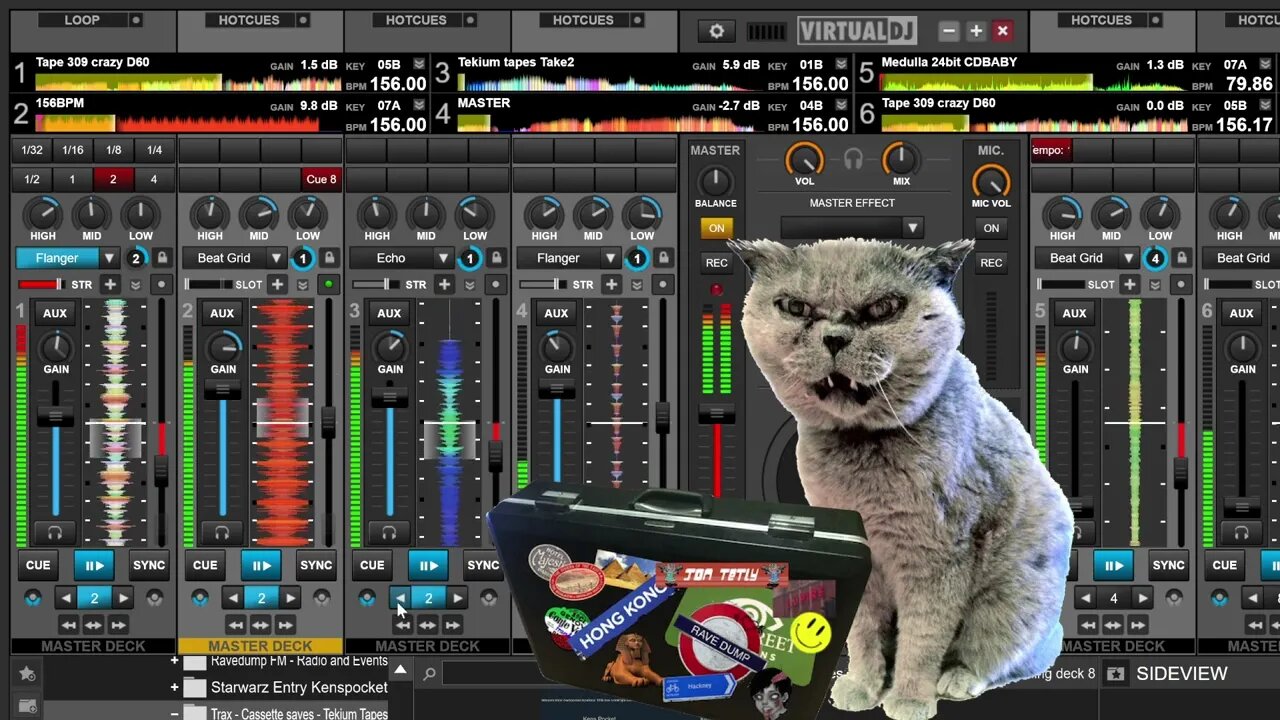Toggle deck 1 effect enable dot button

(162, 284)
